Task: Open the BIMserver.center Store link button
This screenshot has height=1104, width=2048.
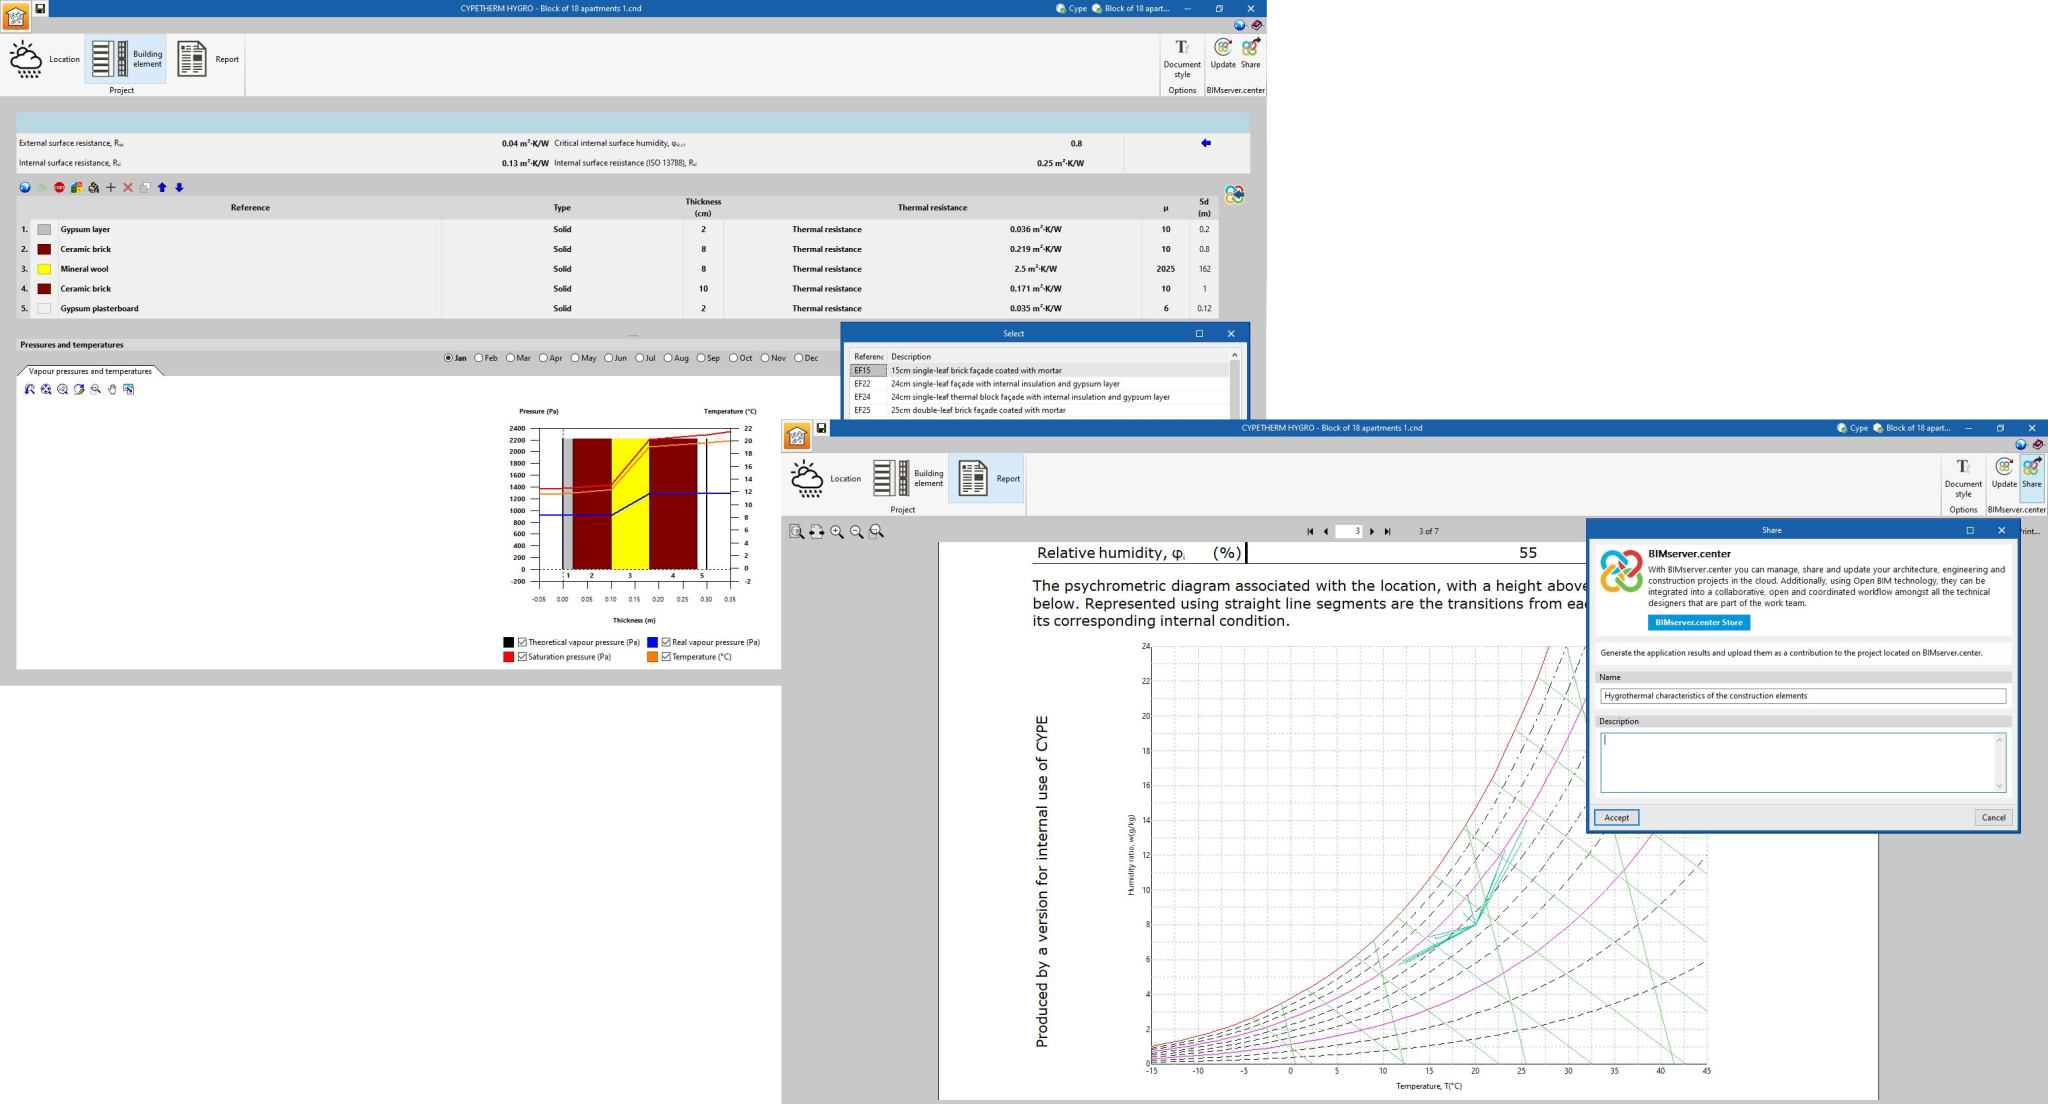Action: (1698, 622)
